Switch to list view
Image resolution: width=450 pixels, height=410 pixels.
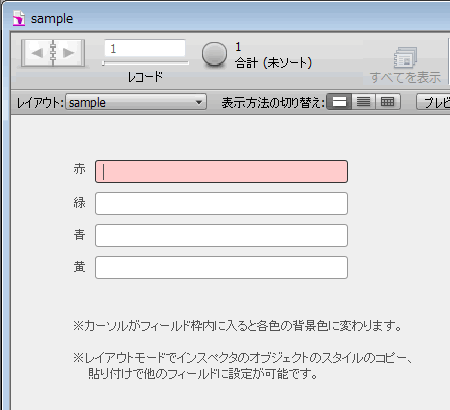point(363,102)
